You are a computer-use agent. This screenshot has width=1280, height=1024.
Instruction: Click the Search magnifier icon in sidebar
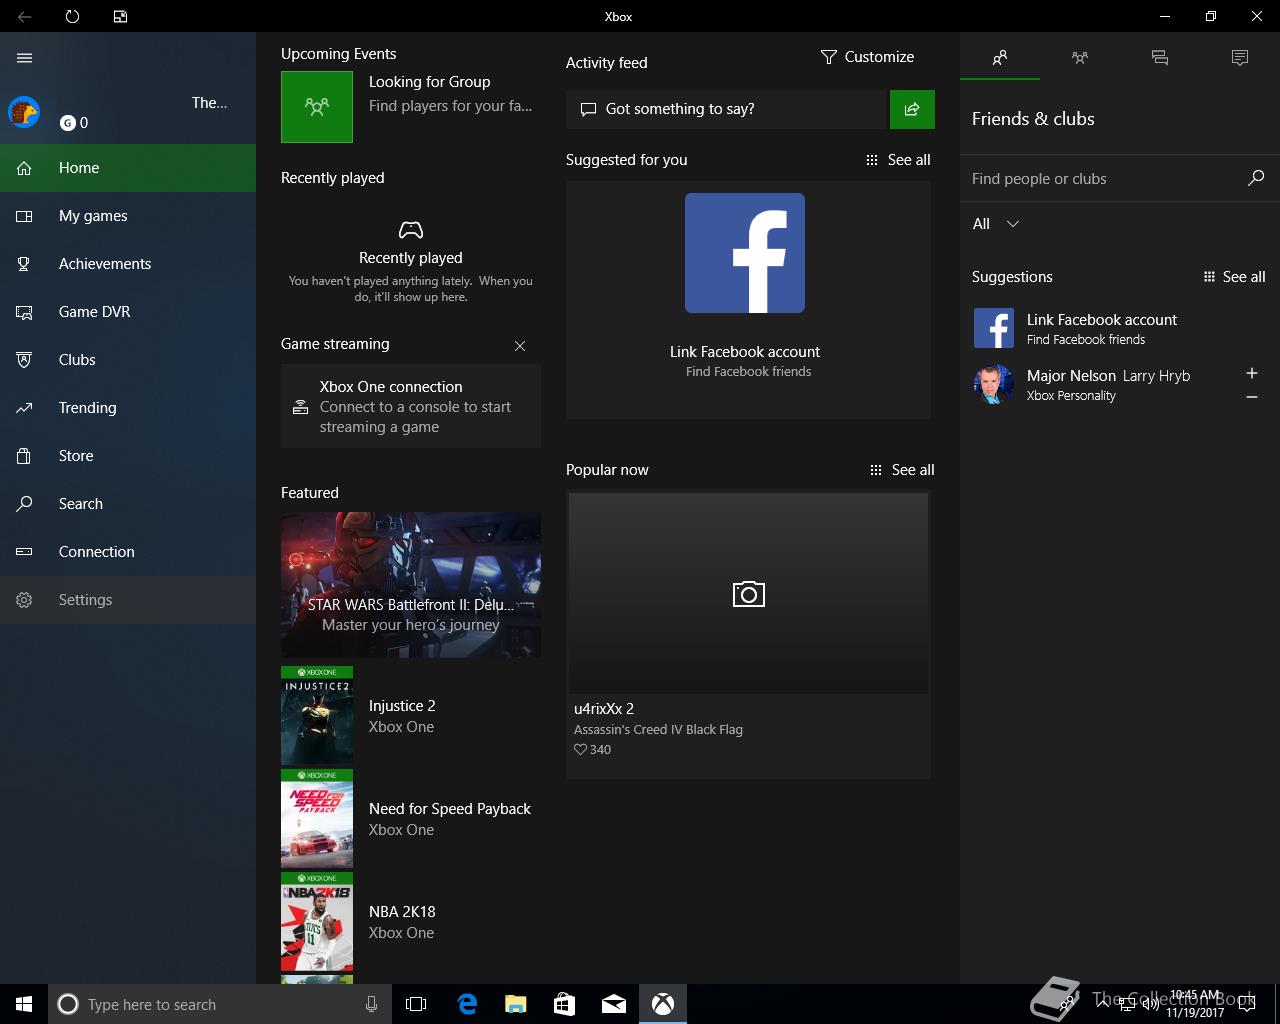[24, 504]
